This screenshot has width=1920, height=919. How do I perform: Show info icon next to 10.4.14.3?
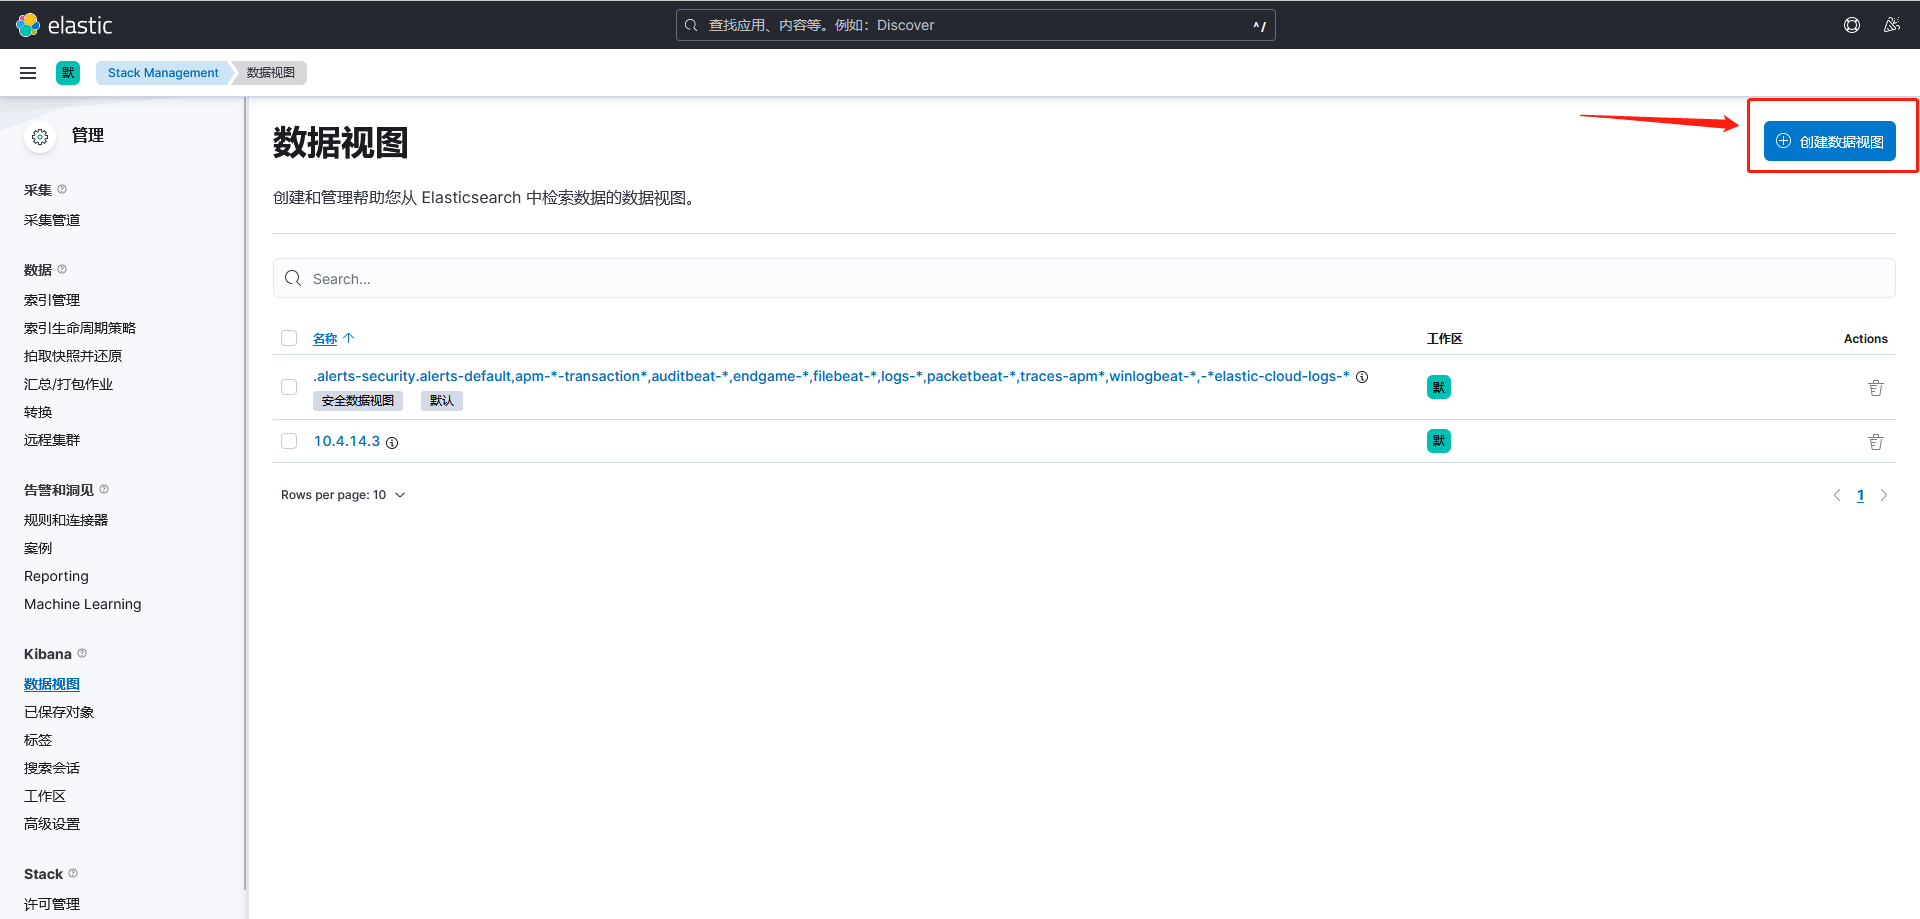pos(392,443)
